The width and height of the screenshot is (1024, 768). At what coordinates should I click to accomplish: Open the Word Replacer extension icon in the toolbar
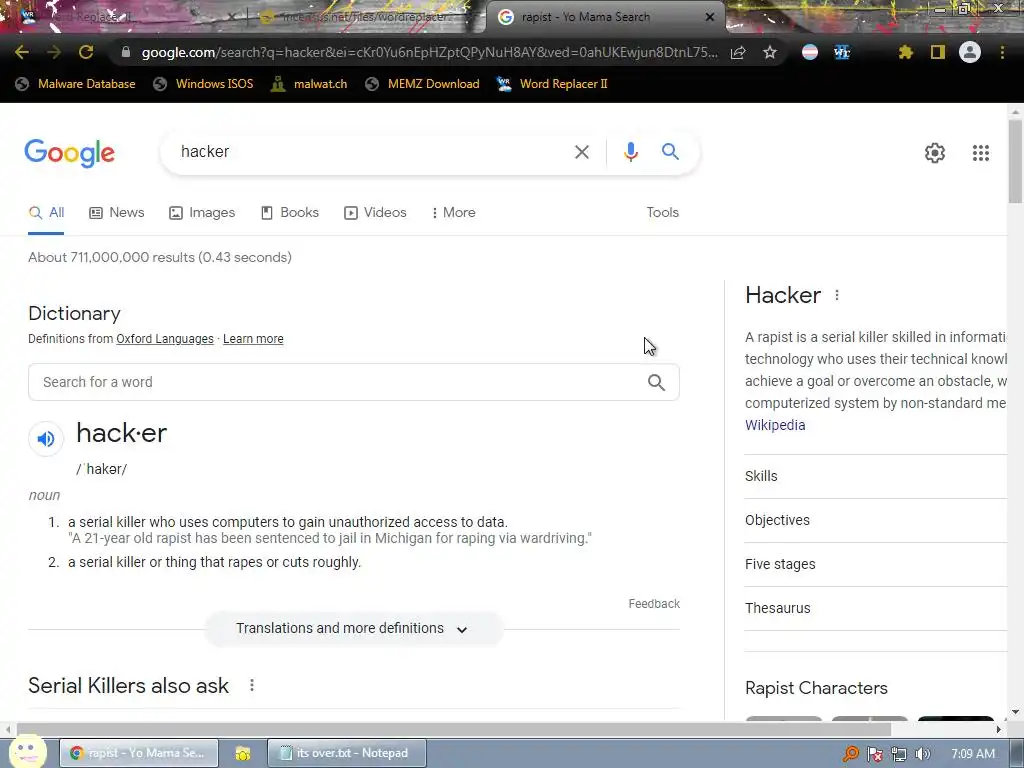(x=842, y=52)
